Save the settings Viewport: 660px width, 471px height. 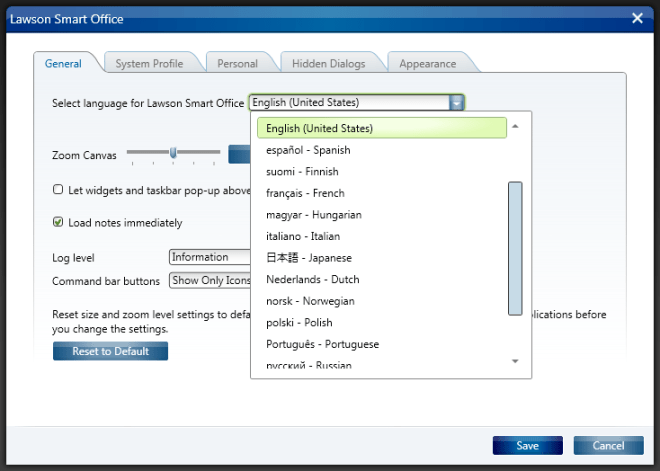527,445
